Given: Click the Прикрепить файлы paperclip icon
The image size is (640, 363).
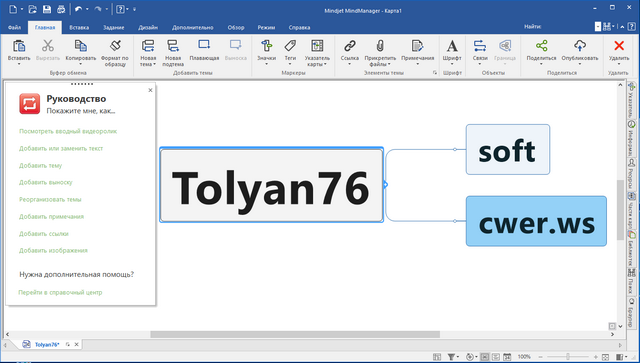Looking at the screenshot, I should click(x=380, y=46).
